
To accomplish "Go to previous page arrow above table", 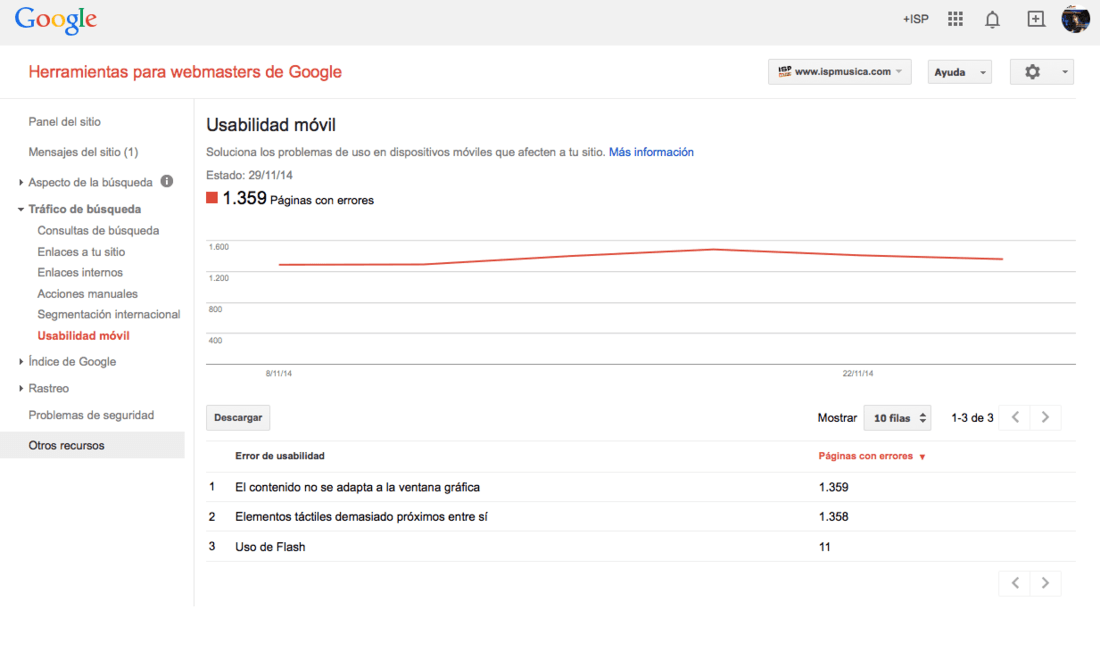I will click(1014, 417).
